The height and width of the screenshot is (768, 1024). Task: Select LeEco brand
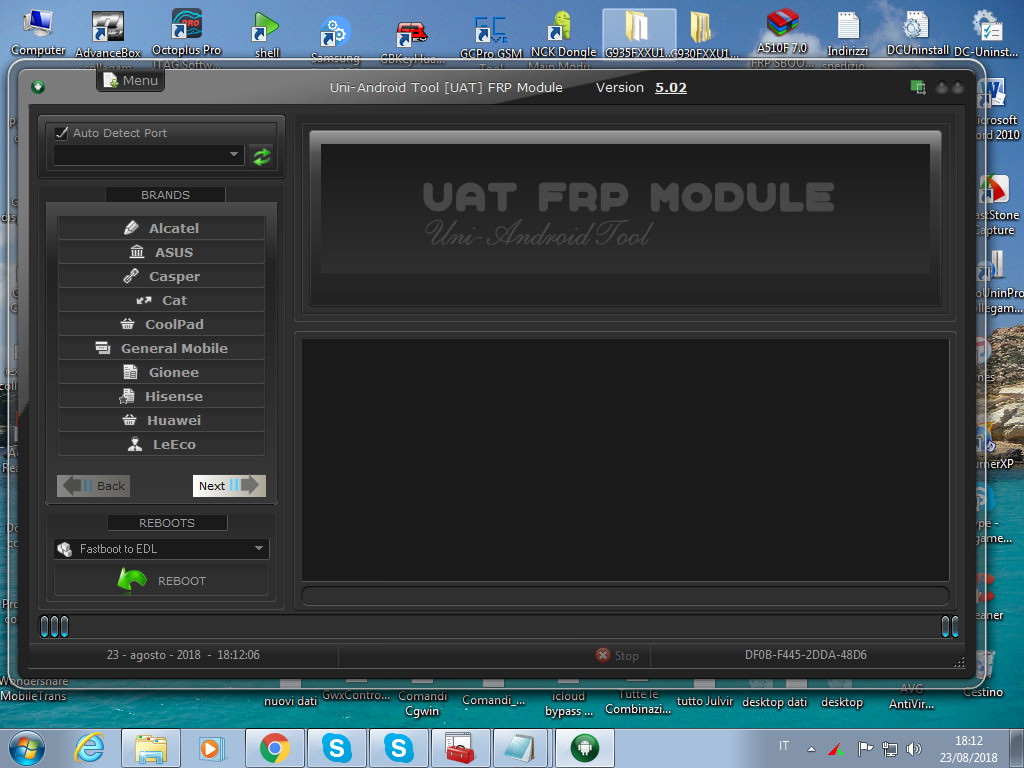click(x=161, y=444)
